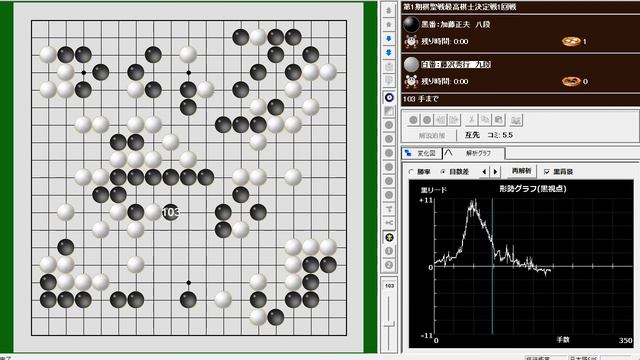Click black player's alarm clock icon

tap(411, 41)
